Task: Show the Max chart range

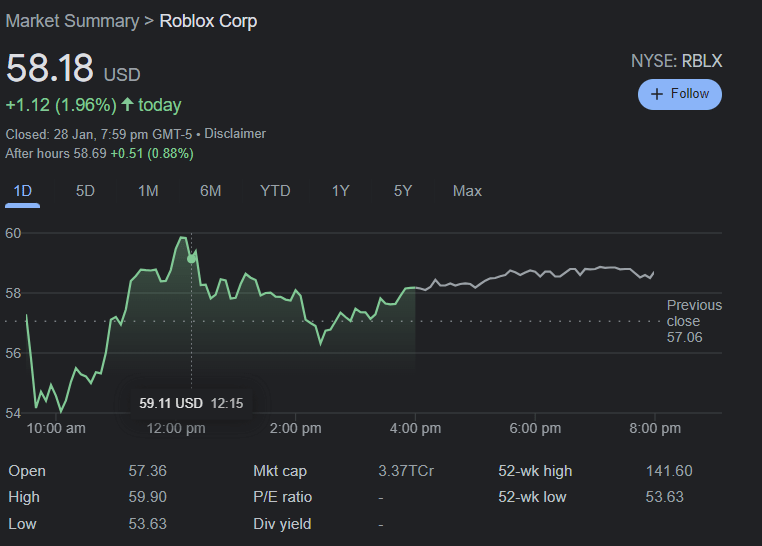Action: tap(467, 191)
